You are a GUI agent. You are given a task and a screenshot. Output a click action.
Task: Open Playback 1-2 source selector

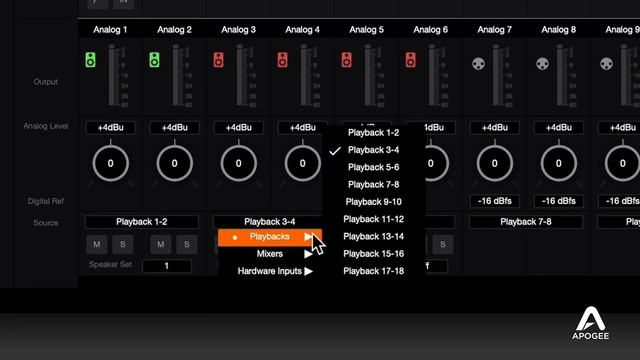(x=142, y=222)
